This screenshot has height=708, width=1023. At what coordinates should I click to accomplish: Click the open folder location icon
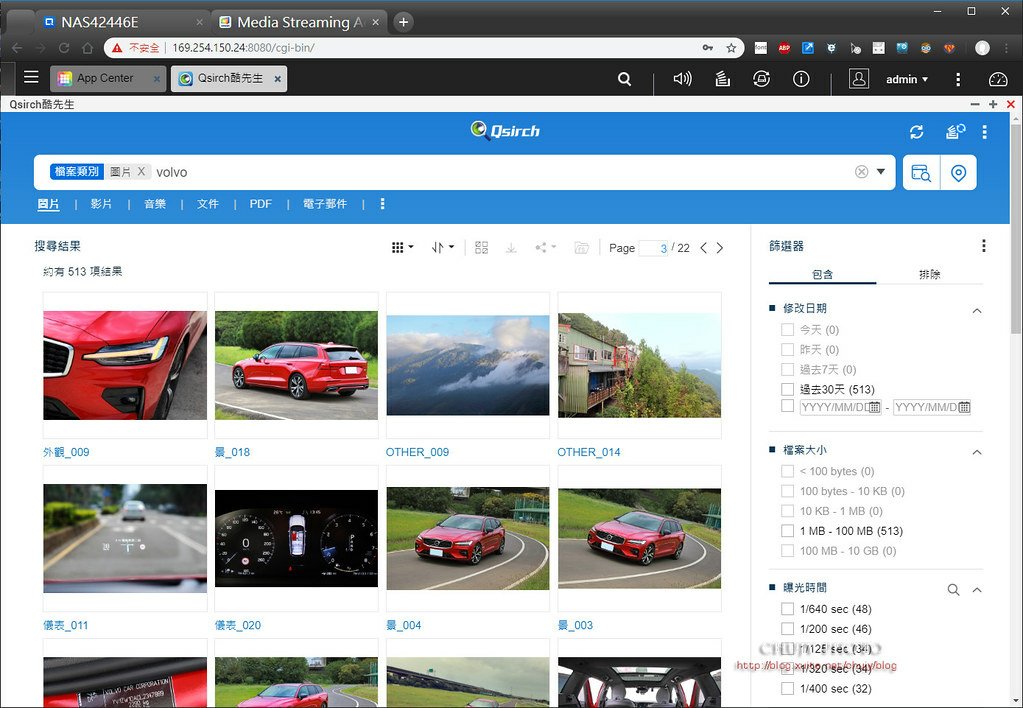click(581, 247)
